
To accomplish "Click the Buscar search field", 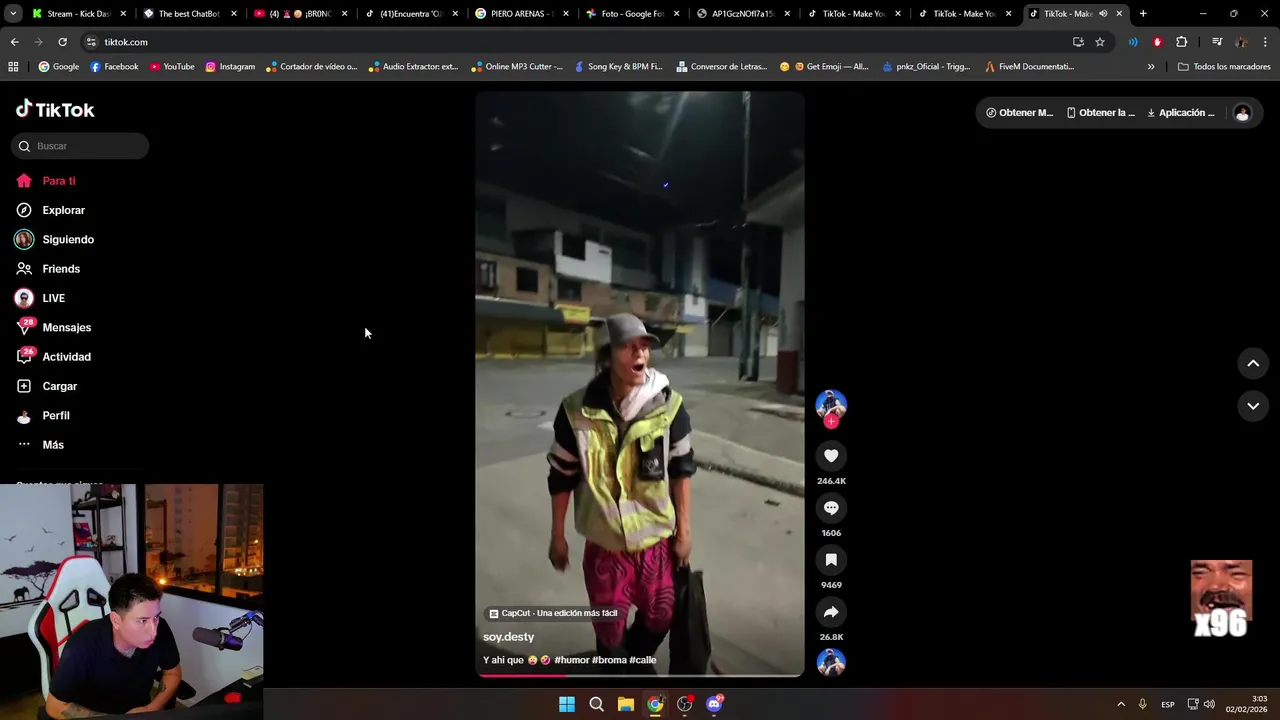I will [81, 146].
